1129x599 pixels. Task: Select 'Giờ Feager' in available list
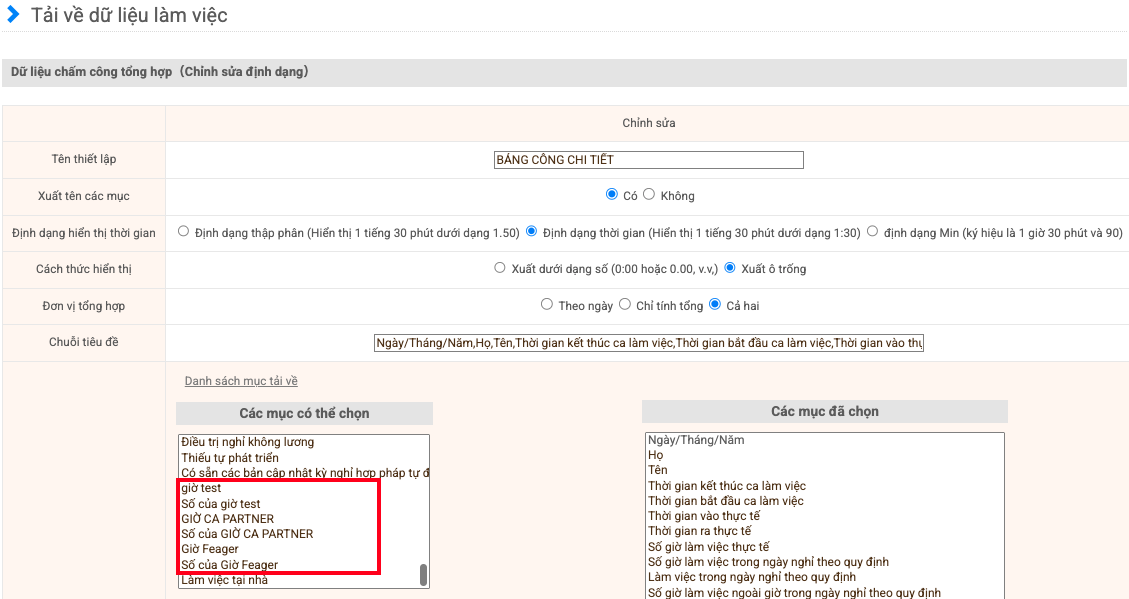pos(210,549)
